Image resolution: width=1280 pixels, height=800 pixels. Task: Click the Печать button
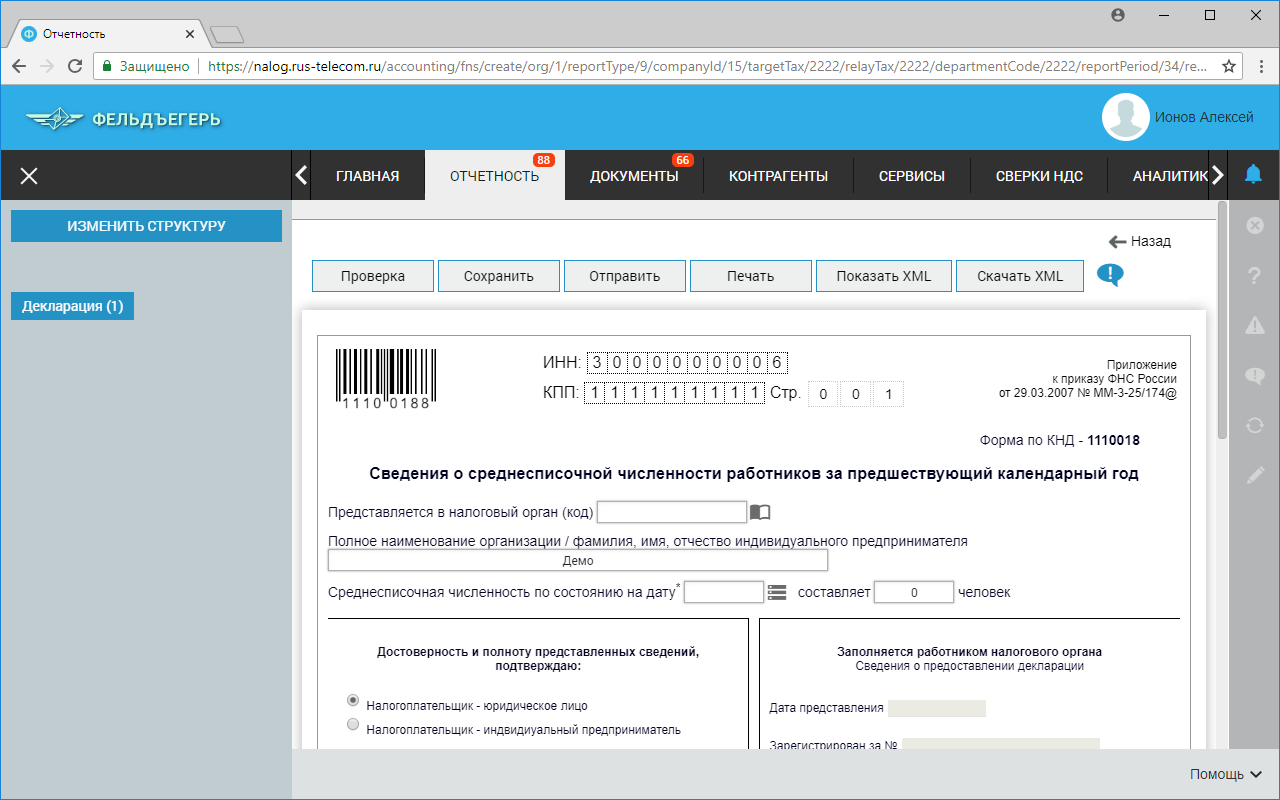751,276
